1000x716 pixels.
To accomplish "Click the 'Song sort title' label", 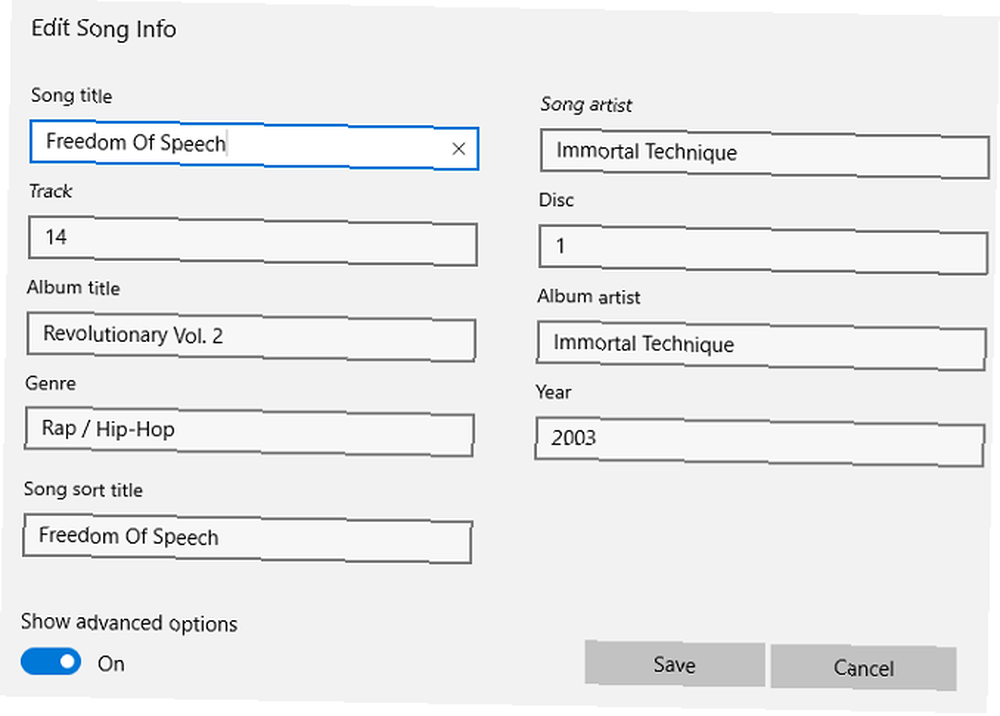I will click(x=83, y=489).
